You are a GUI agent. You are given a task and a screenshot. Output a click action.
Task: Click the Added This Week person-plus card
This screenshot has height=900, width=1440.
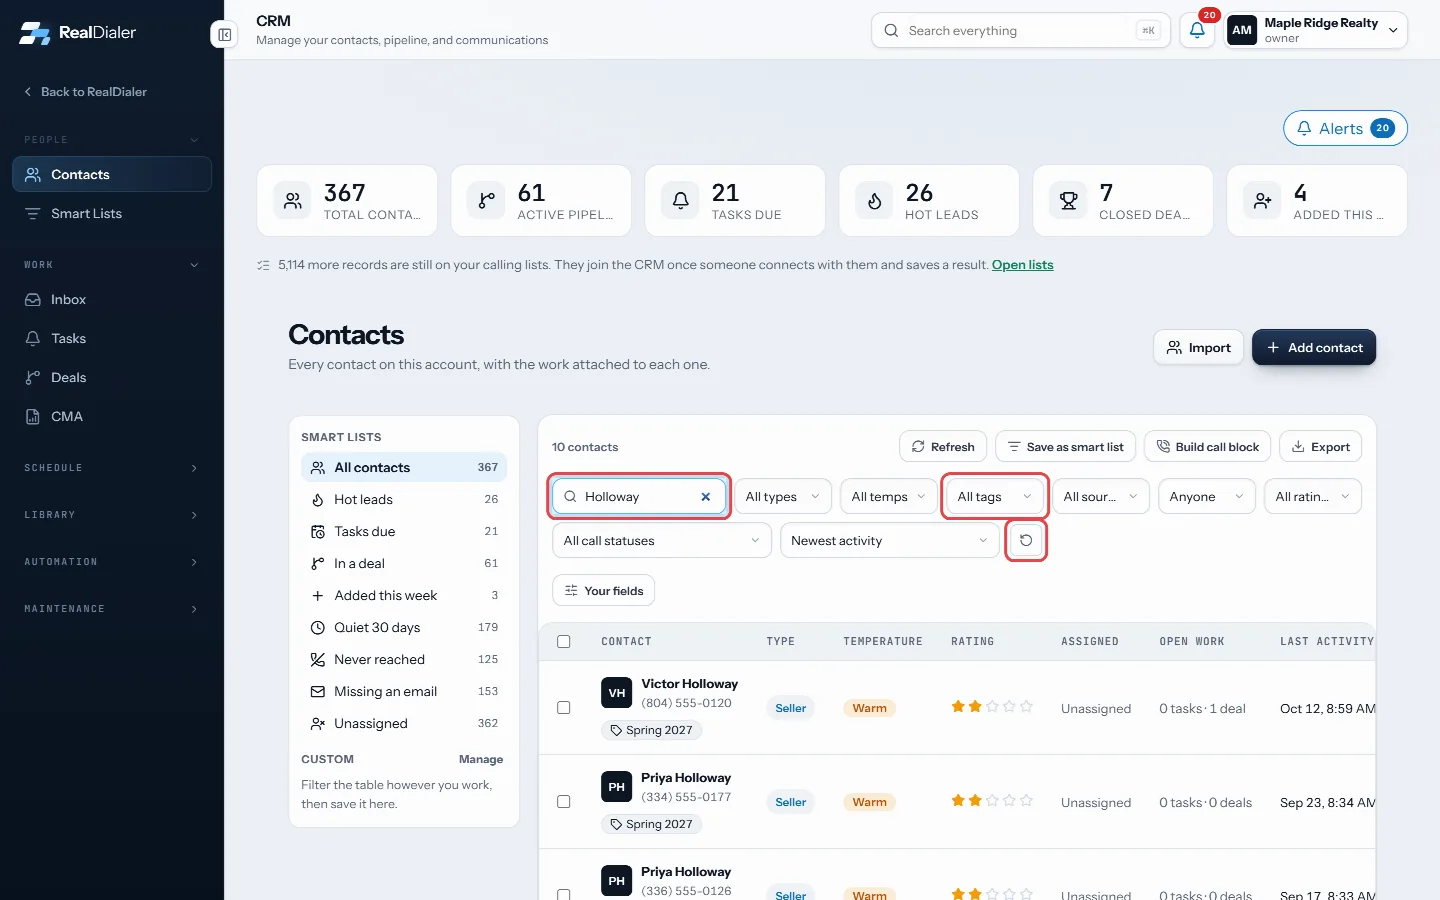pos(1317,201)
